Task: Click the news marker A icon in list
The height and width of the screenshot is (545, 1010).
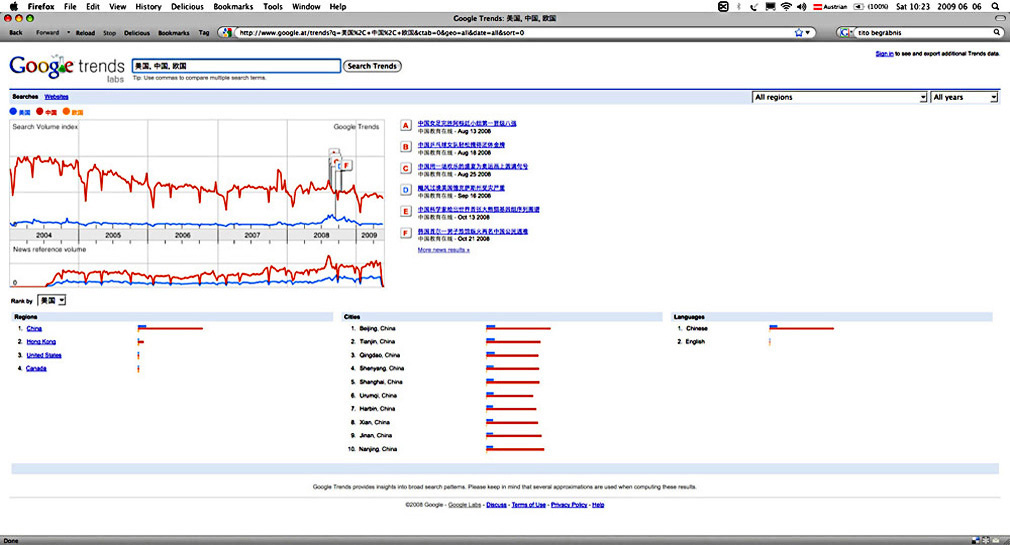Action: click(406, 126)
